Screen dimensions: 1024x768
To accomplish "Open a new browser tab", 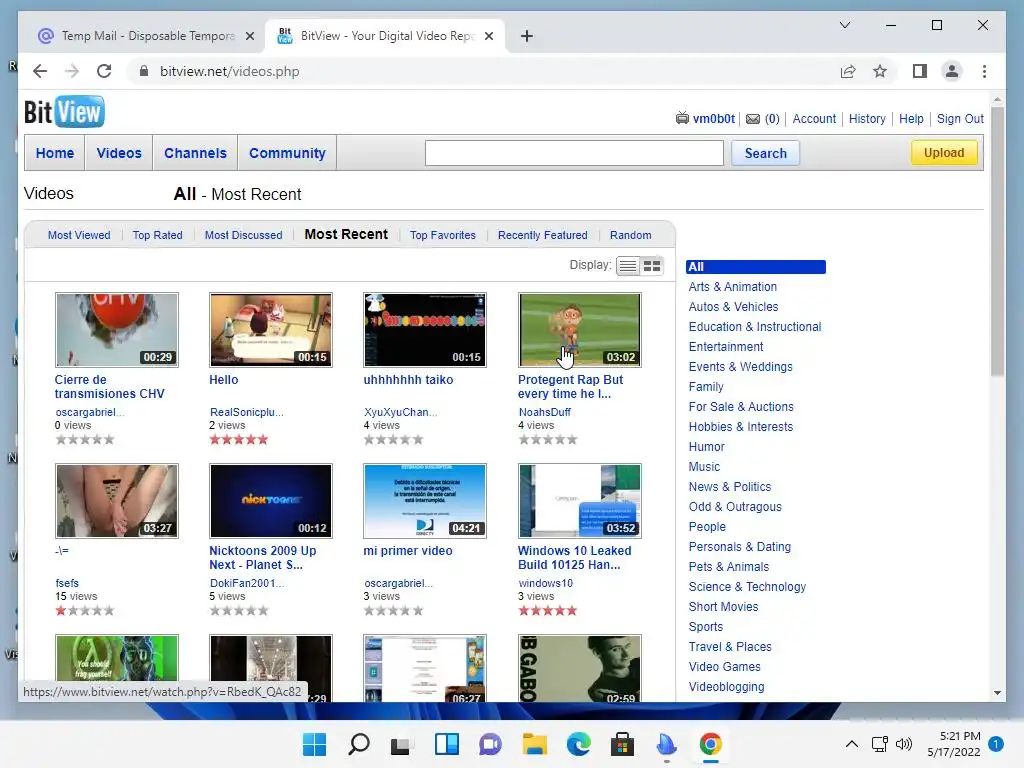I will click(527, 36).
